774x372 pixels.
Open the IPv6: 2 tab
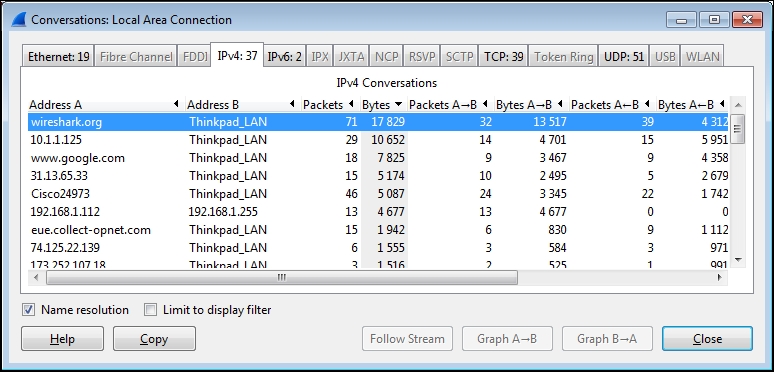tap(284, 57)
